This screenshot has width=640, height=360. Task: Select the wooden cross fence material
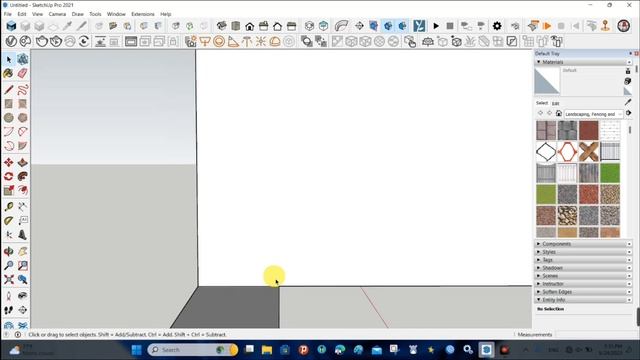coord(589,151)
